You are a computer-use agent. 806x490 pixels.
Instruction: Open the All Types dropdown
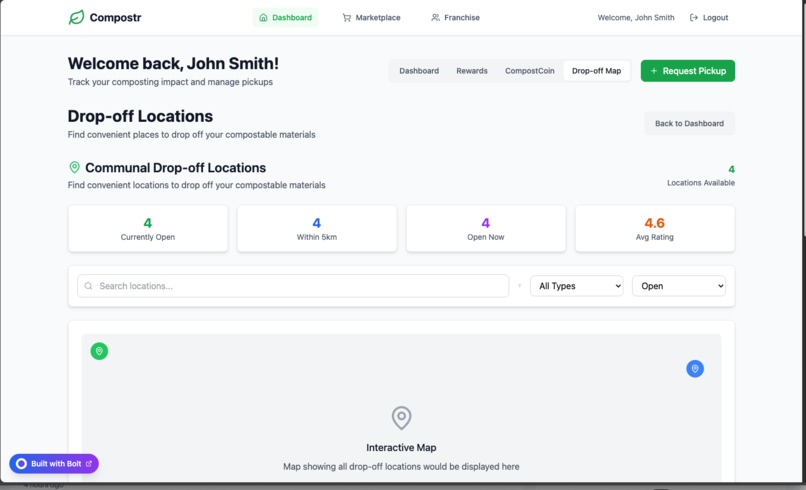pos(577,286)
